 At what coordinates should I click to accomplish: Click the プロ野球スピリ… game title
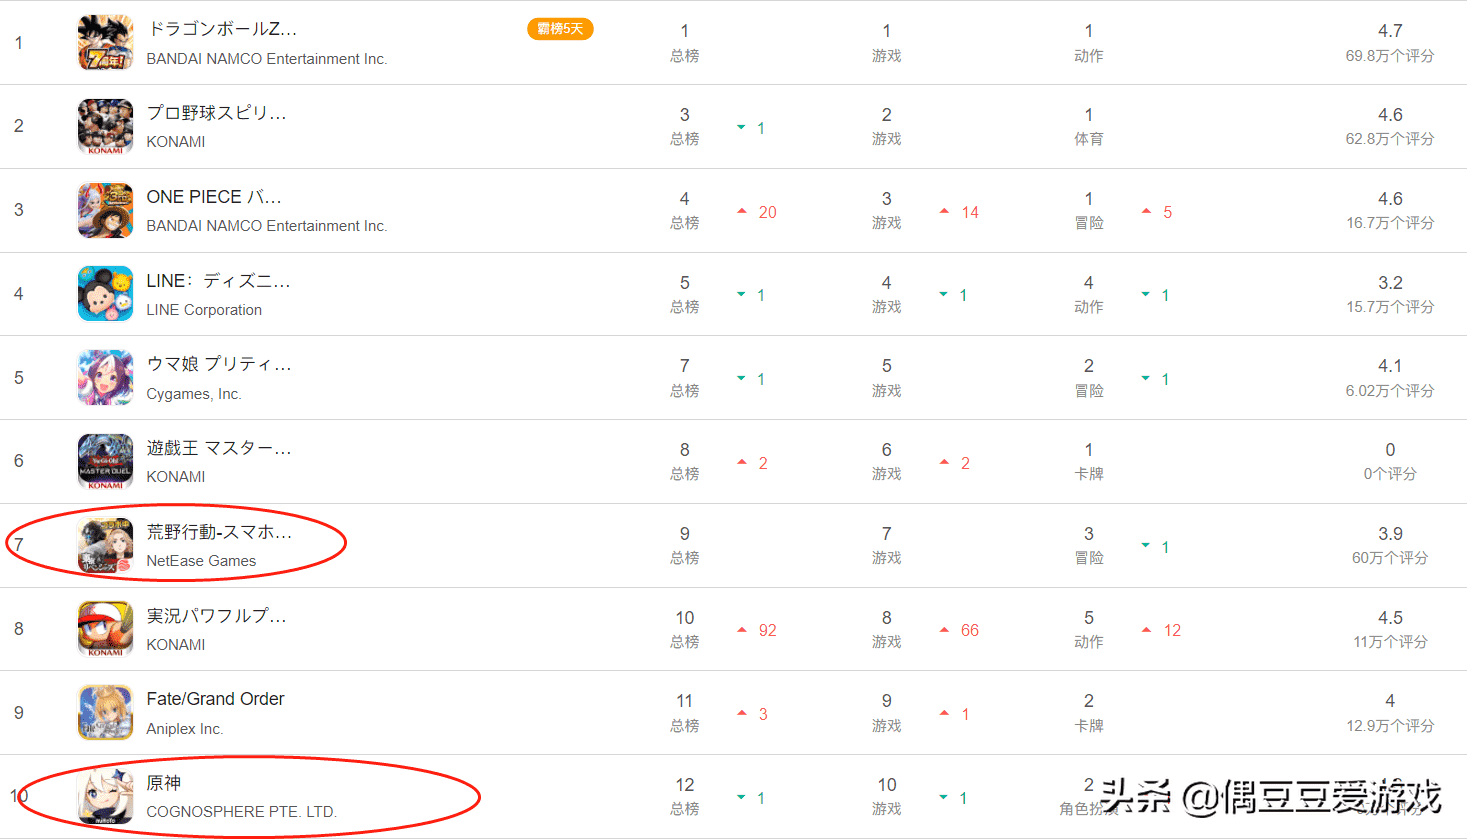click(x=217, y=113)
